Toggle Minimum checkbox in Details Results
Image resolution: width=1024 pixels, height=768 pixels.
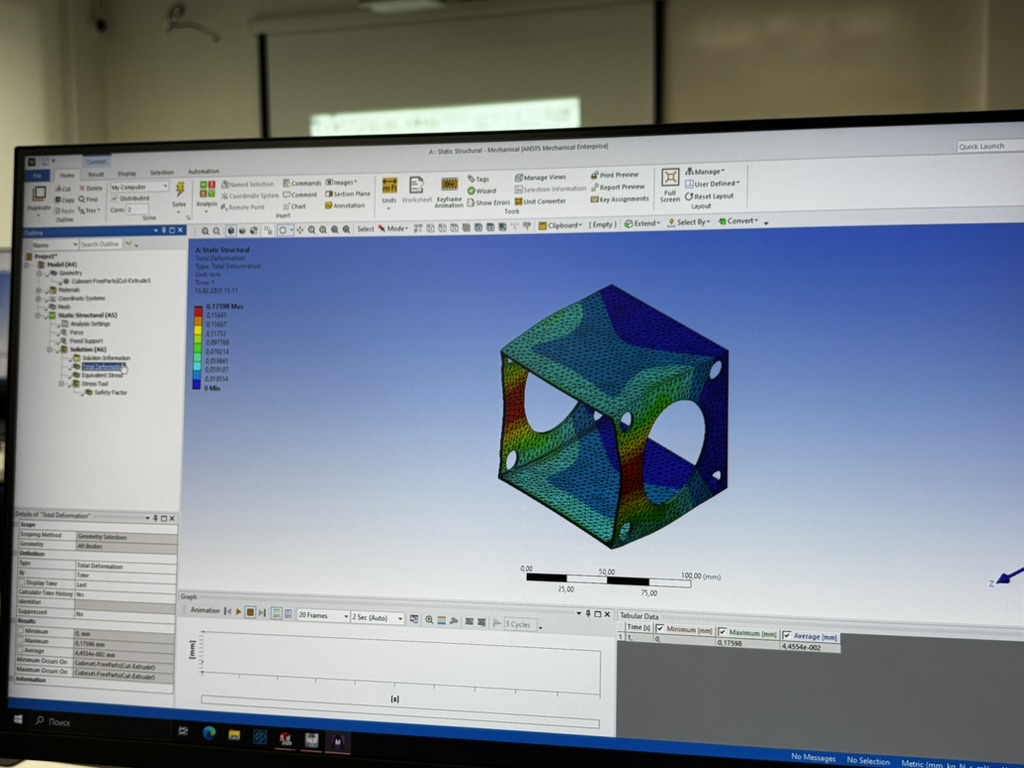tap(20, 632)
